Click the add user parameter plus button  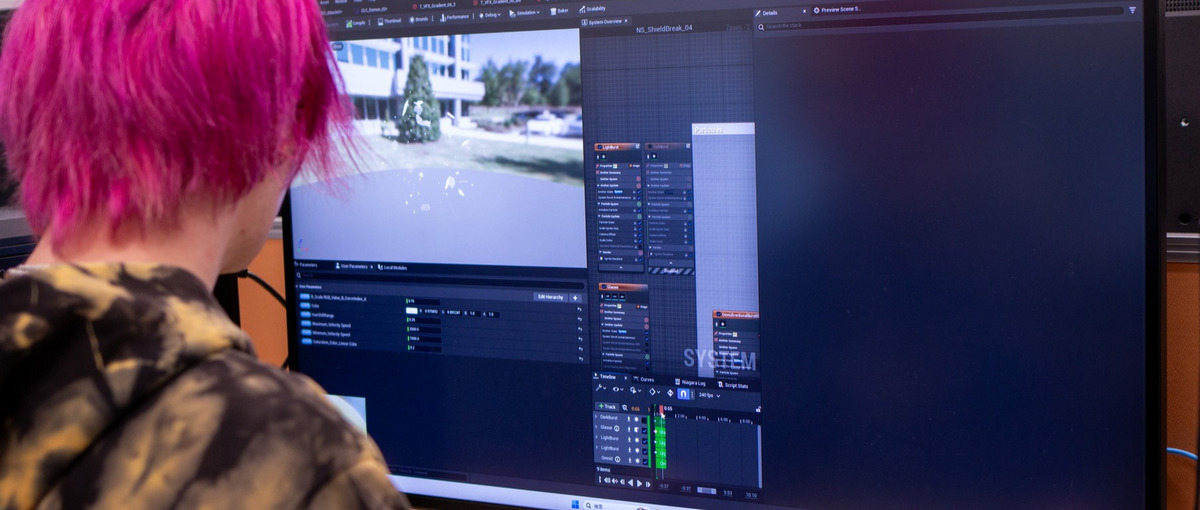[575, 297]
